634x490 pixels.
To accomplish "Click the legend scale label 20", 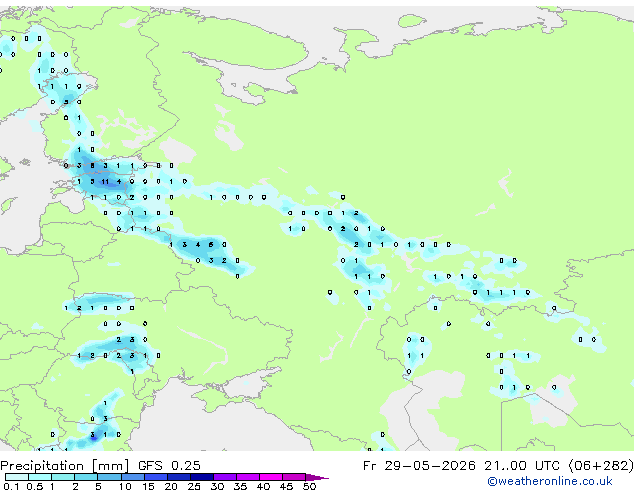I will (171, 486).
